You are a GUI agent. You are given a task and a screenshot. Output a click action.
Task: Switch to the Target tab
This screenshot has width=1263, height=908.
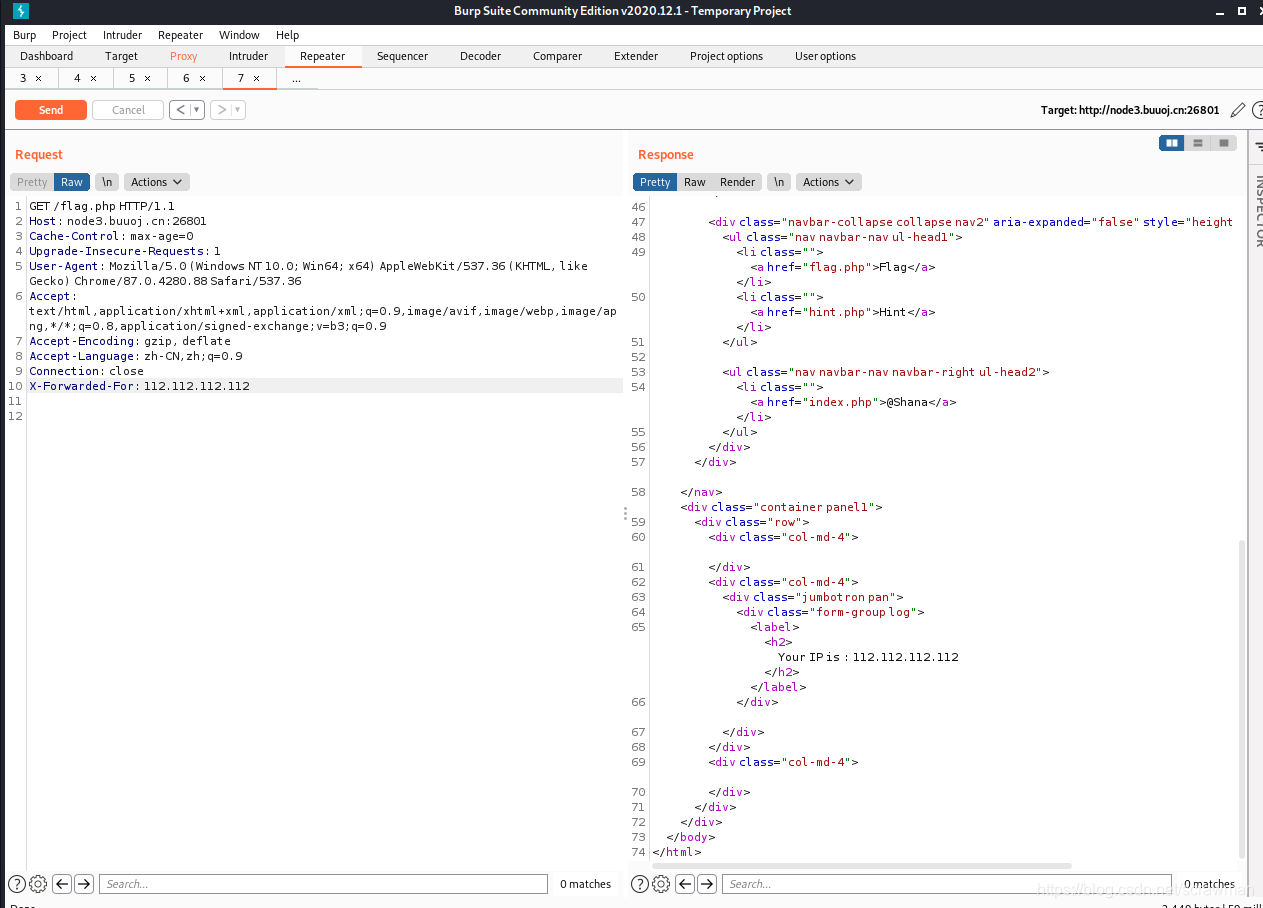click(x=121, y=56)
